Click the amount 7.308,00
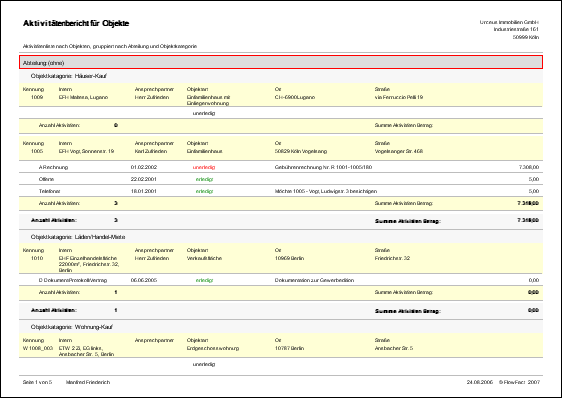Viewport: 562px width, 398px height. click(529, 167)
